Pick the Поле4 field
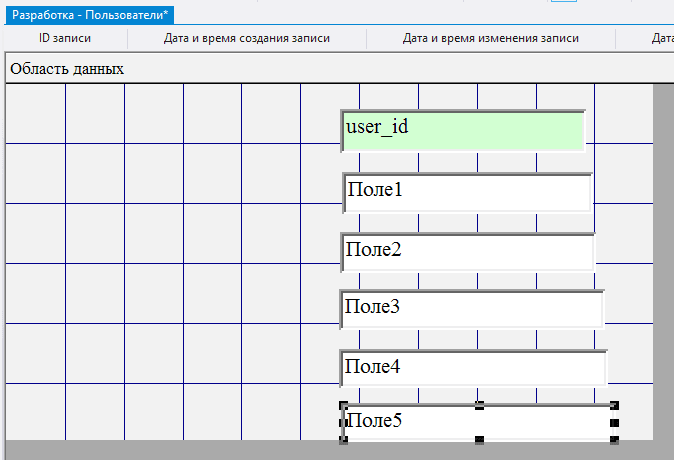Screen dimensions: 674x460 pyautogui.click(x=473, y=368)
